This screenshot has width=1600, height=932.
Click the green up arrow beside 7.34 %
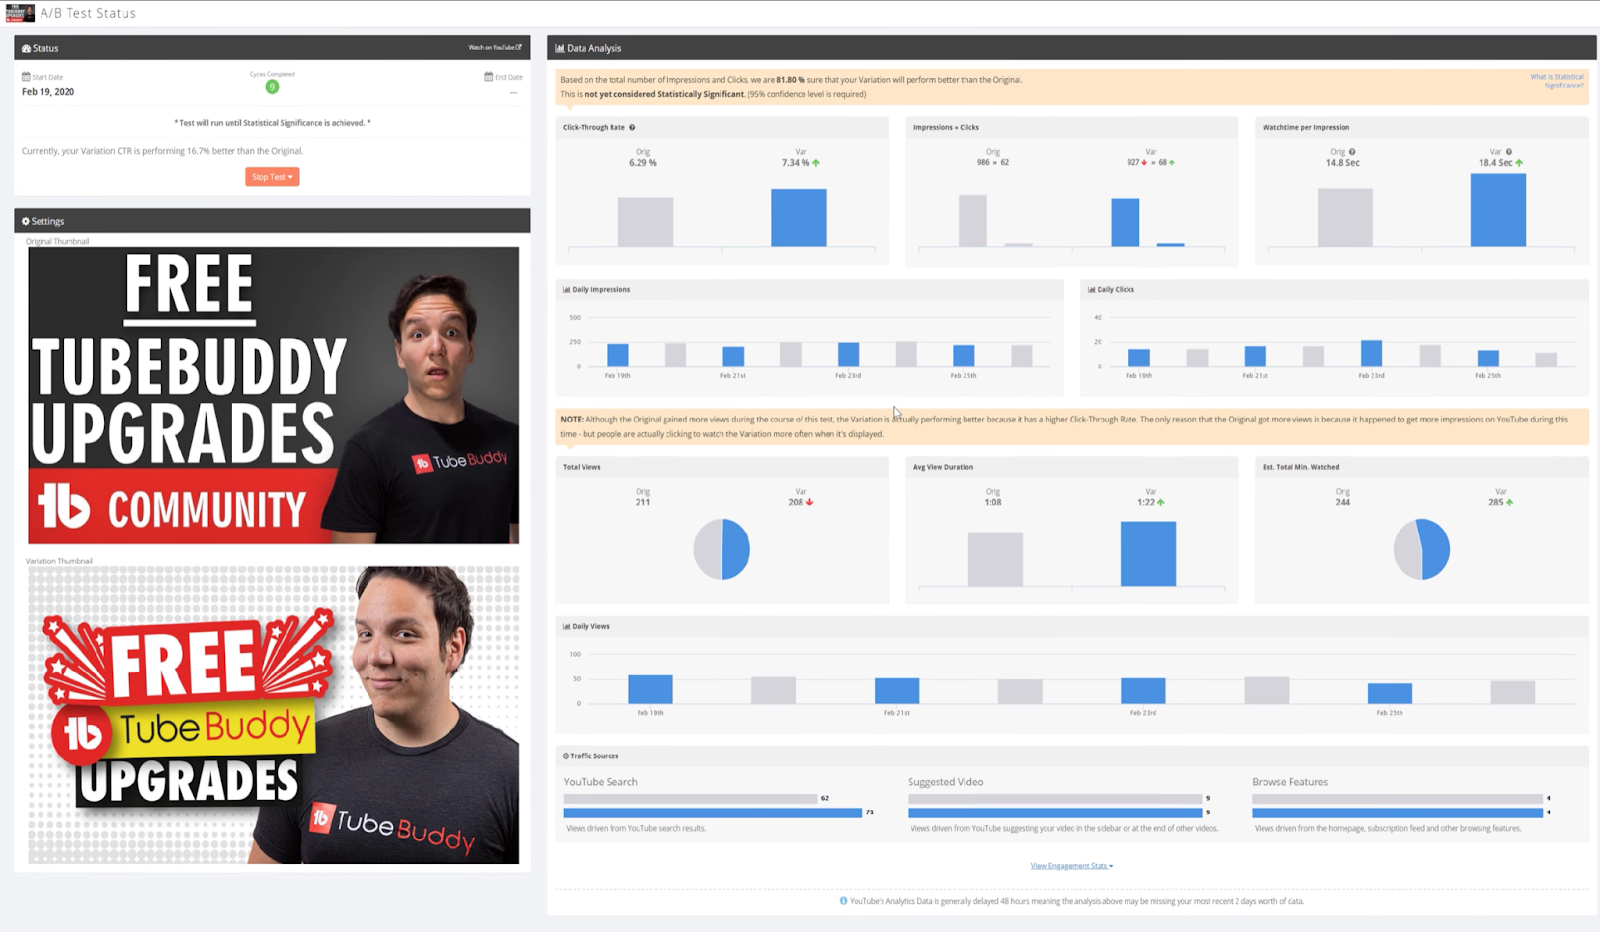[816, 163]
